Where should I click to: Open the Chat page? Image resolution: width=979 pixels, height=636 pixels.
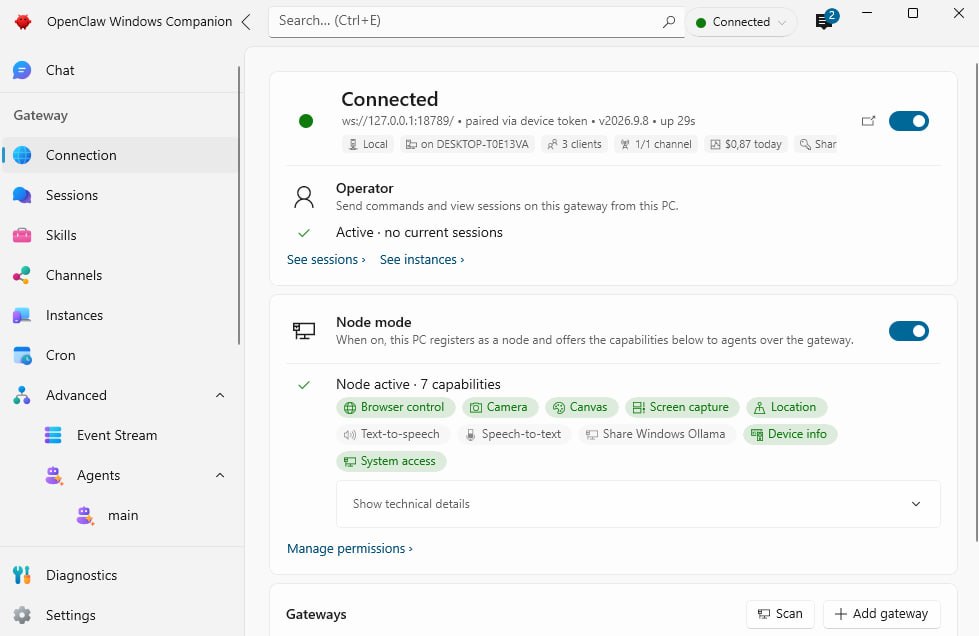click(121, 70)
